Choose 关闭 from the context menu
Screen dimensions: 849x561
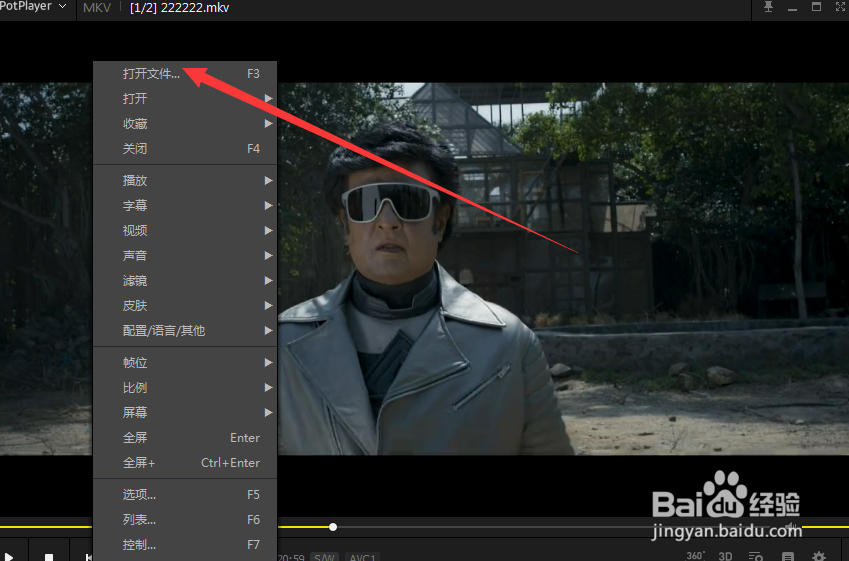click(185, 148)
